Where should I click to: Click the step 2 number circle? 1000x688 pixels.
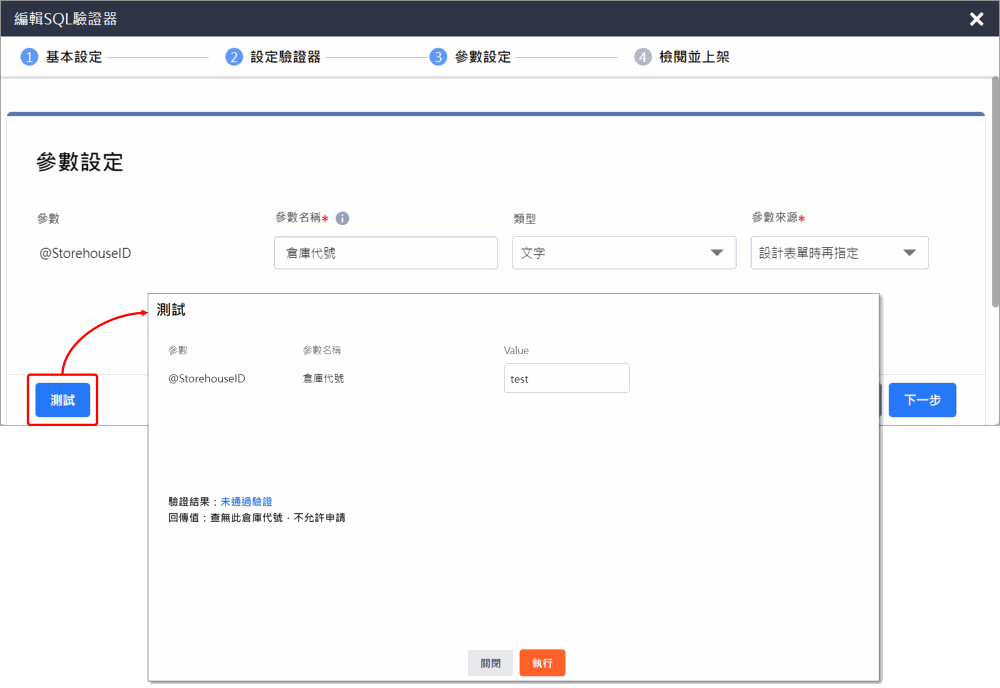point(234,57)
